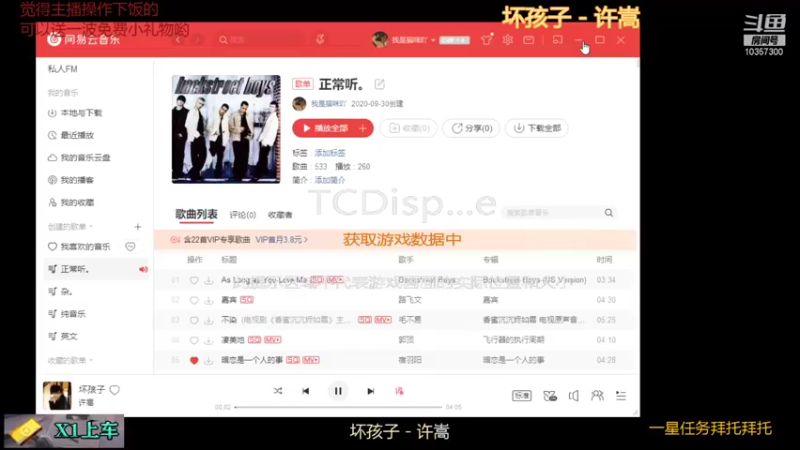Open 我的播客 in the sidebar

click(x=71, y=180)
